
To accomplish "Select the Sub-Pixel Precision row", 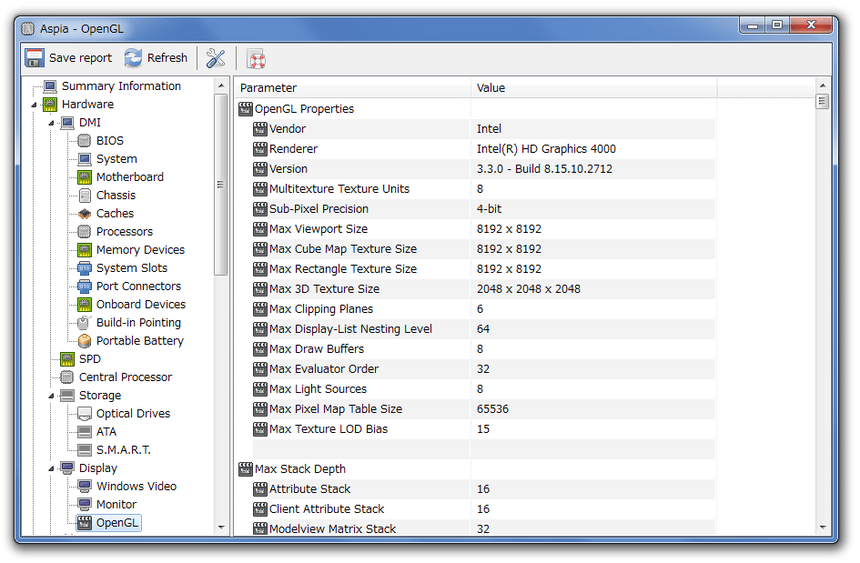I will tap(483, 209).
